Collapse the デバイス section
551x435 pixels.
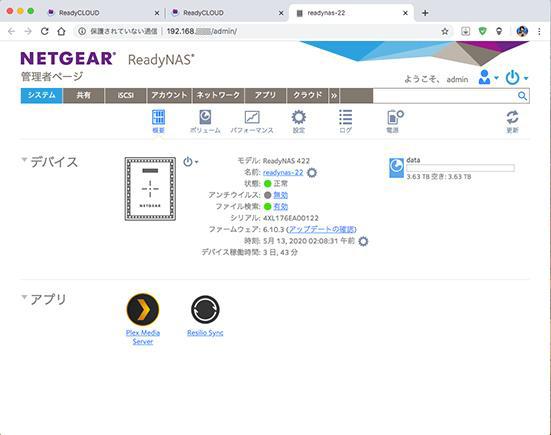tap(24, 160)
